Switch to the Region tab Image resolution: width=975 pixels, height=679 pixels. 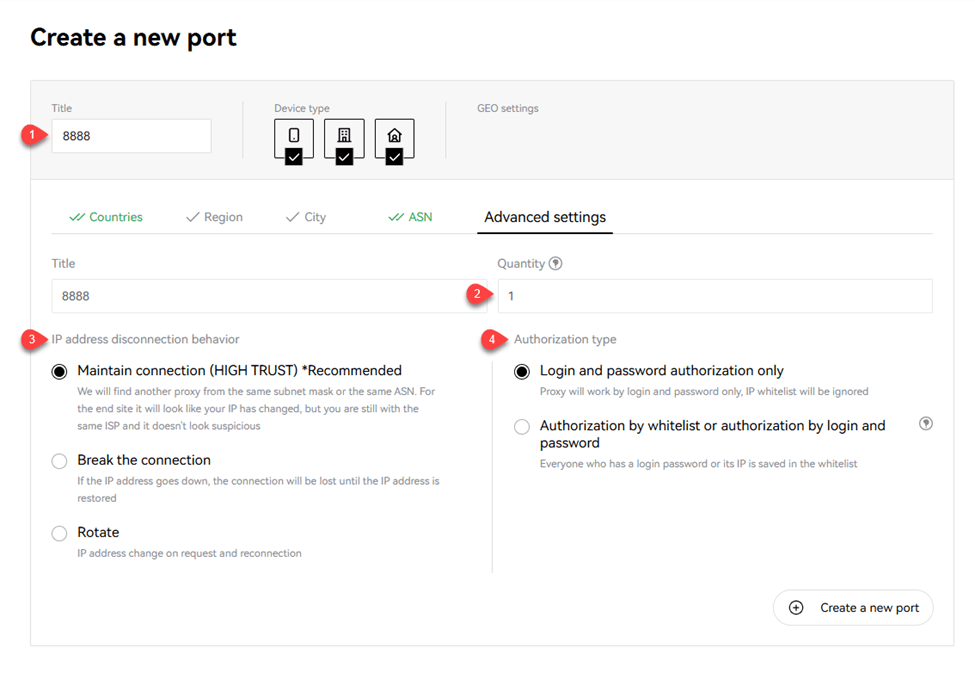pyautogui.click(x=214, y=217)
